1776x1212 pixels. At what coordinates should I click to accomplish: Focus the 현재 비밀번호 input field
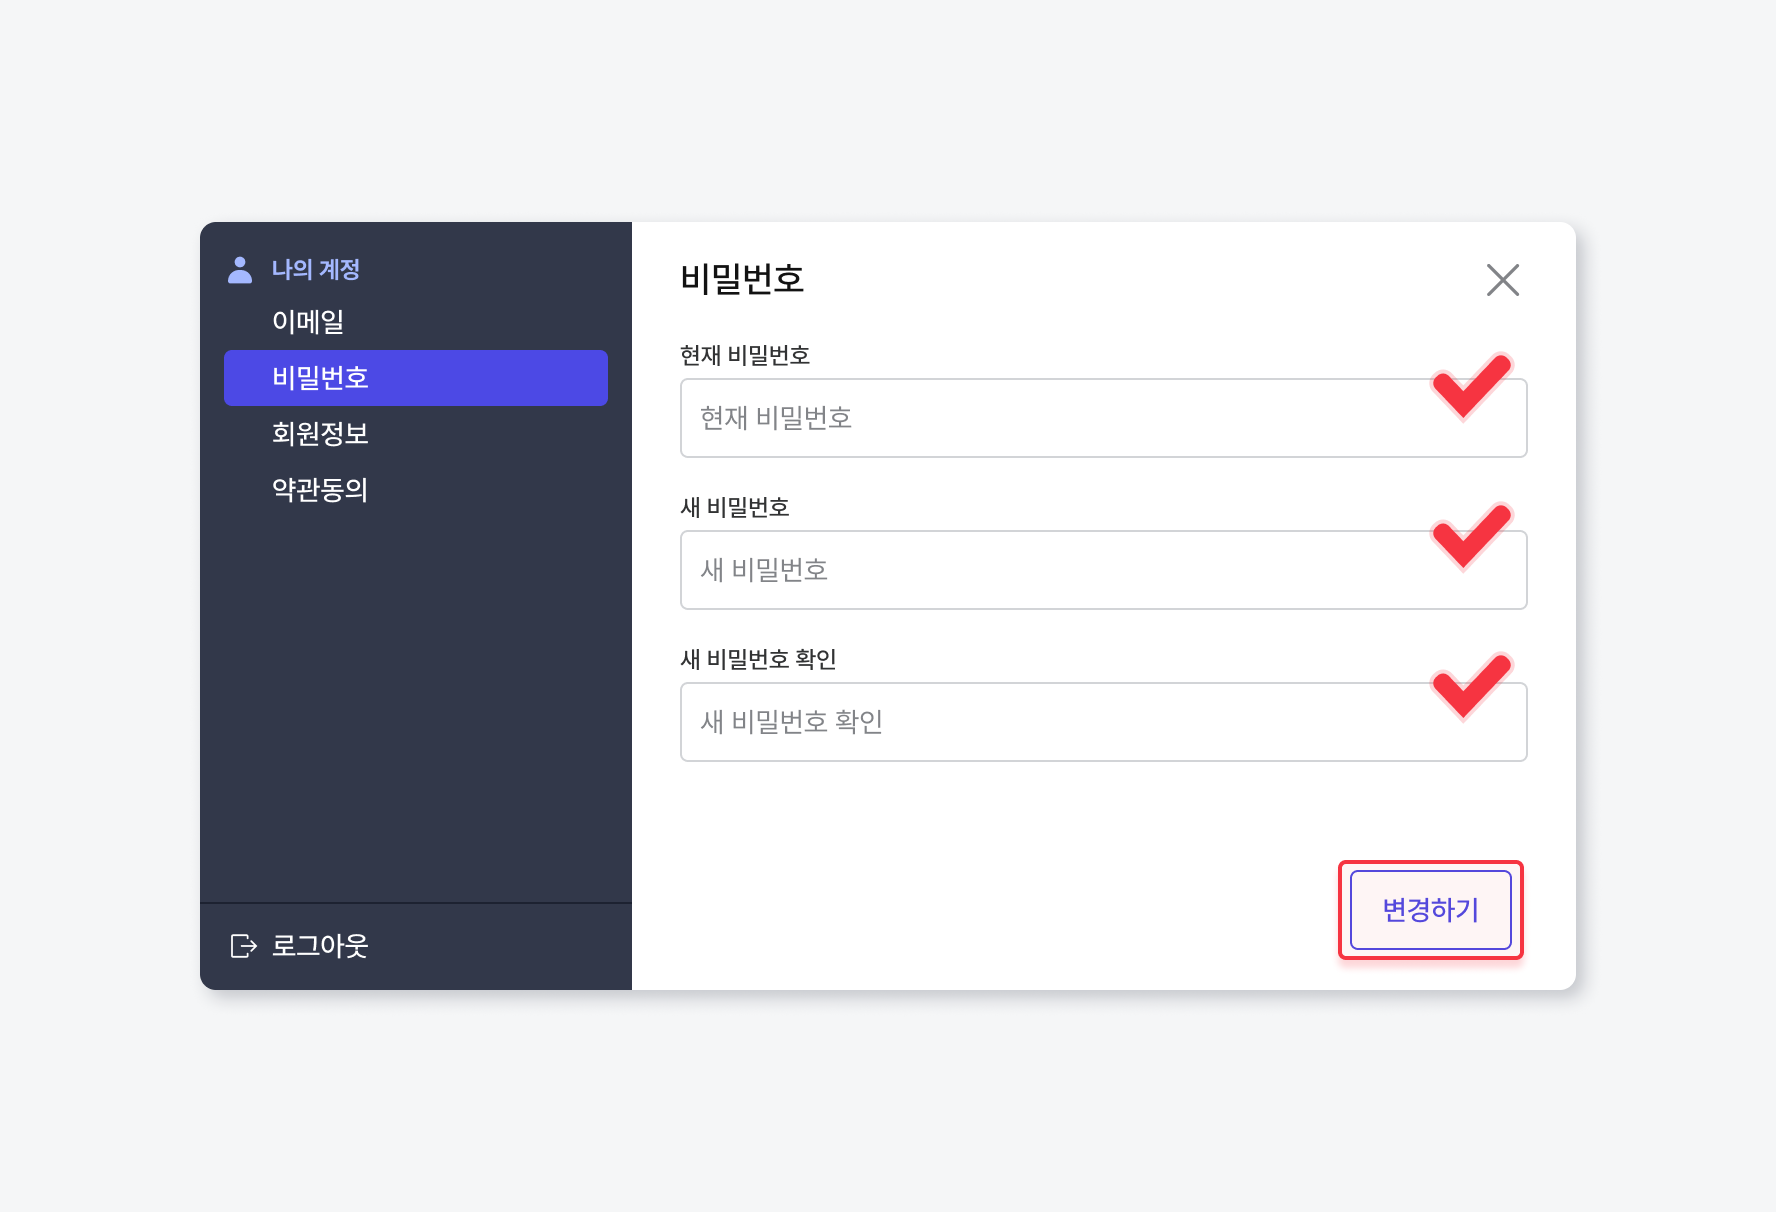[1050, 418]
